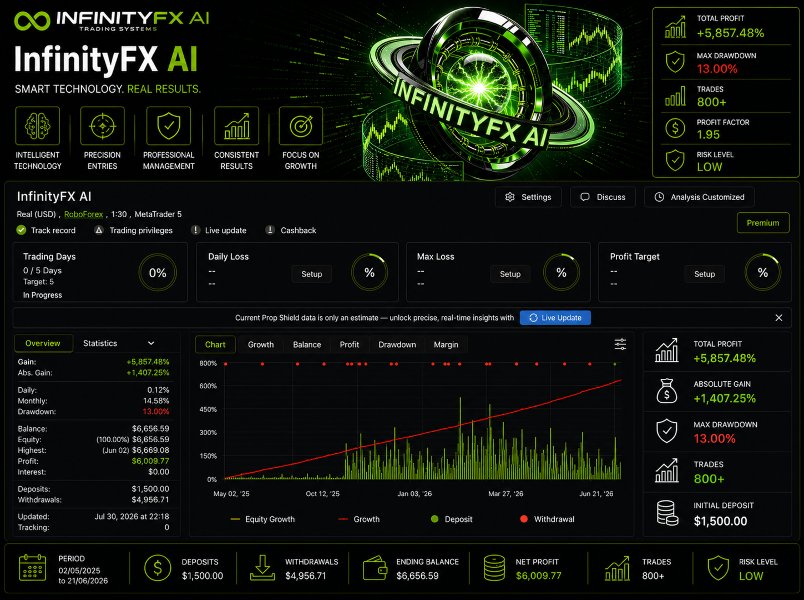This screenshot has width=804, height=600.
Task: Click the bottom bar Trades chart icon
Action: [617, 568]
